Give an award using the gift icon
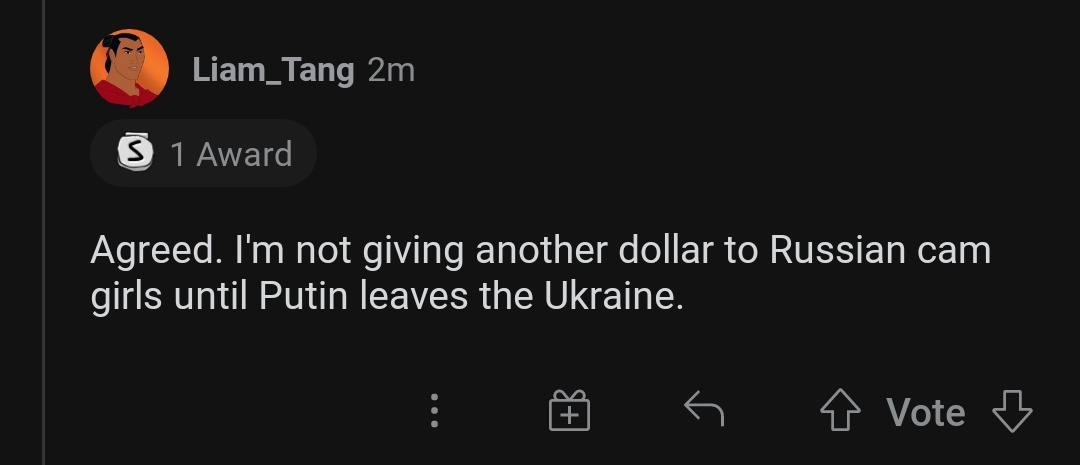Viewport: 1080px width, 465px height. click(x=569, y=410)
